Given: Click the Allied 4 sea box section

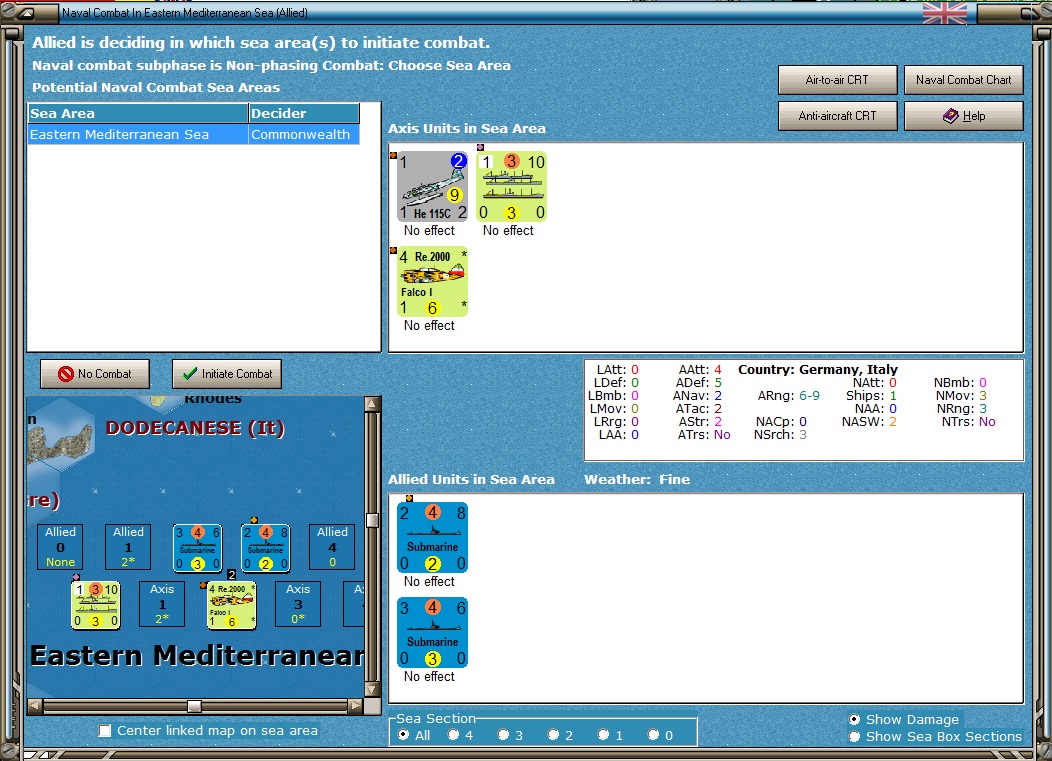Looking at the screenshot, I should coord(332,547).
